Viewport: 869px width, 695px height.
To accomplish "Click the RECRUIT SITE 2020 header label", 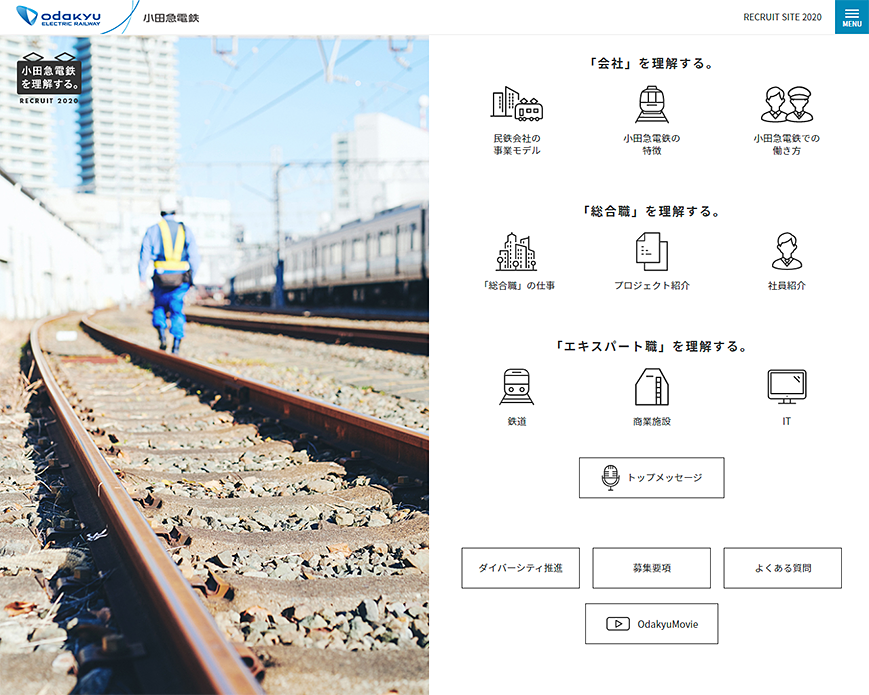I will (782, 17).
